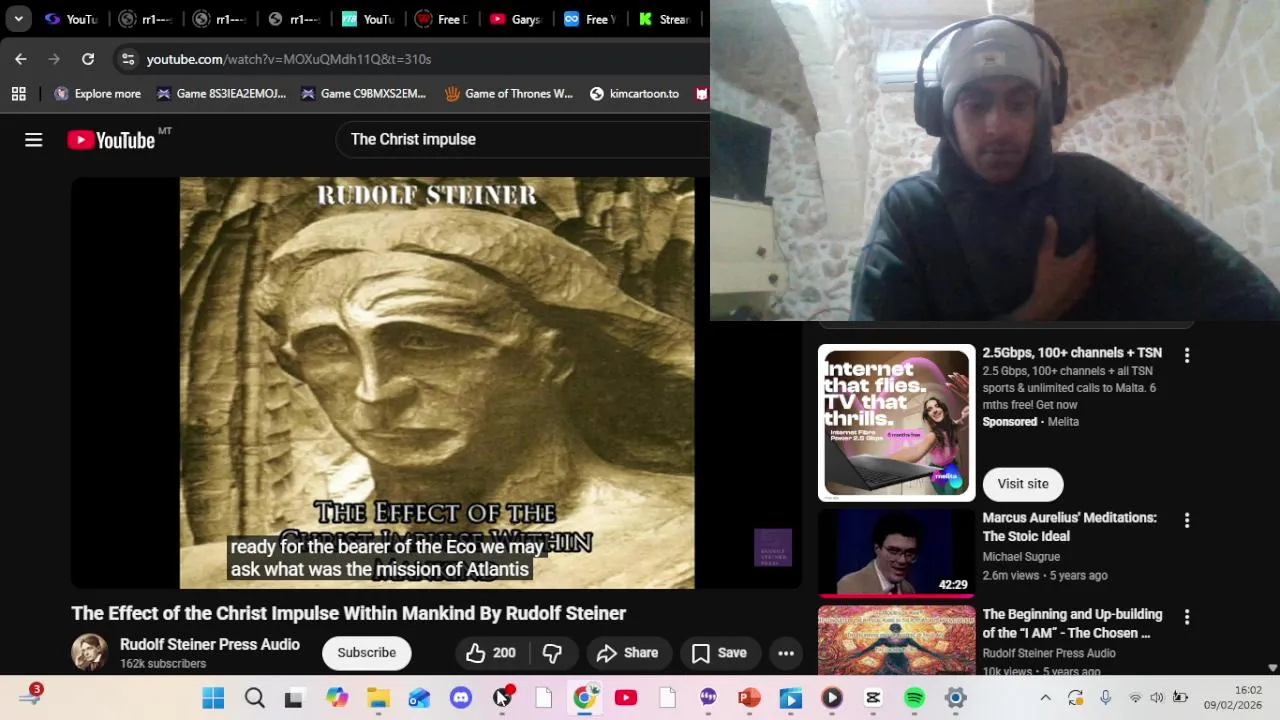Click the '2.5Gbps, 100+ channels + TSN' ad title
1280x720 pixels.
1072,353
